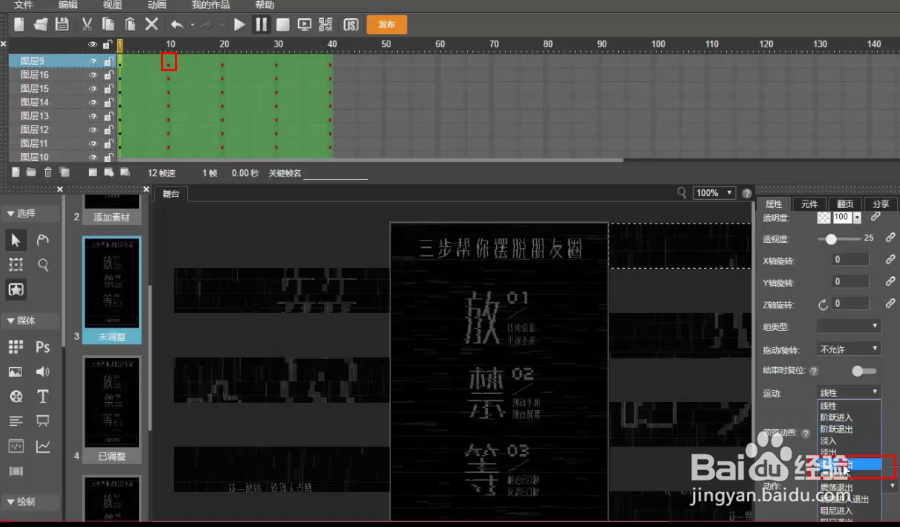Add a new layer in the timeline footer
The width and height of the screenshot is (900, 527).
[x=15, y=172]
